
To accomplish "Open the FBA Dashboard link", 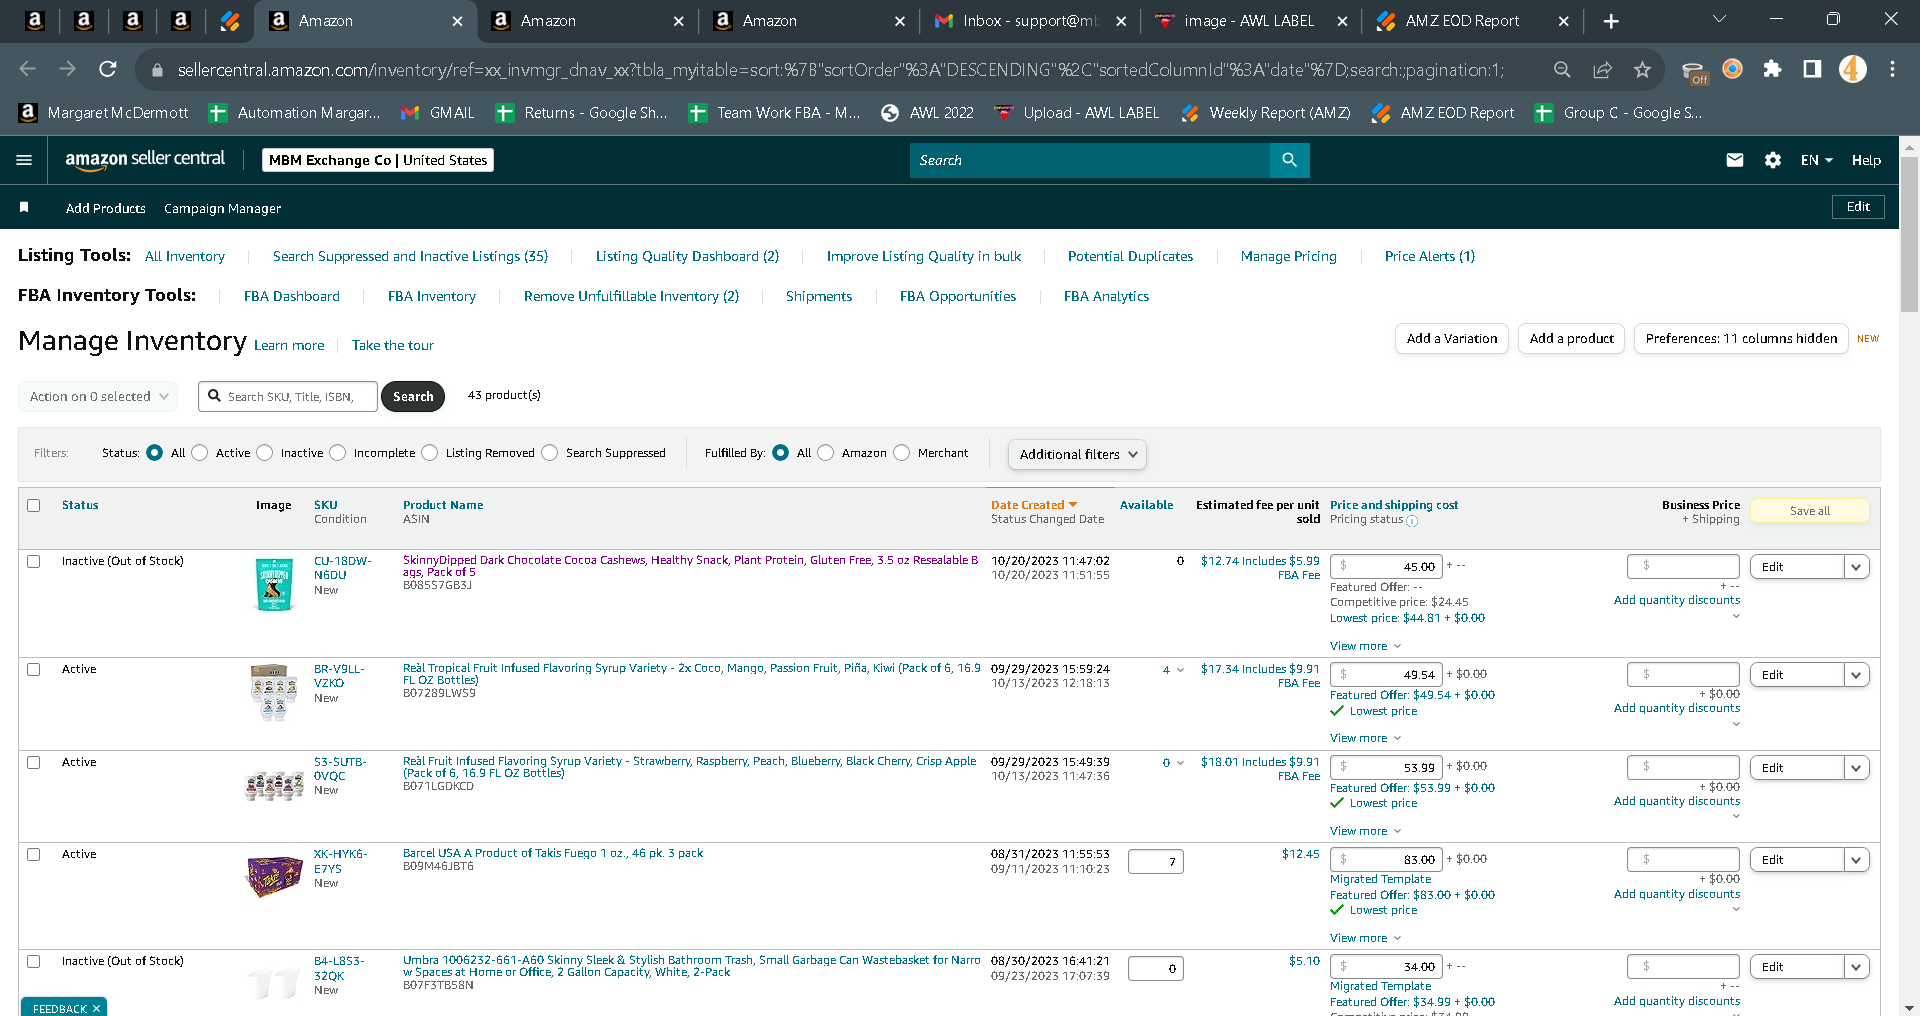I will pos(292,296).
